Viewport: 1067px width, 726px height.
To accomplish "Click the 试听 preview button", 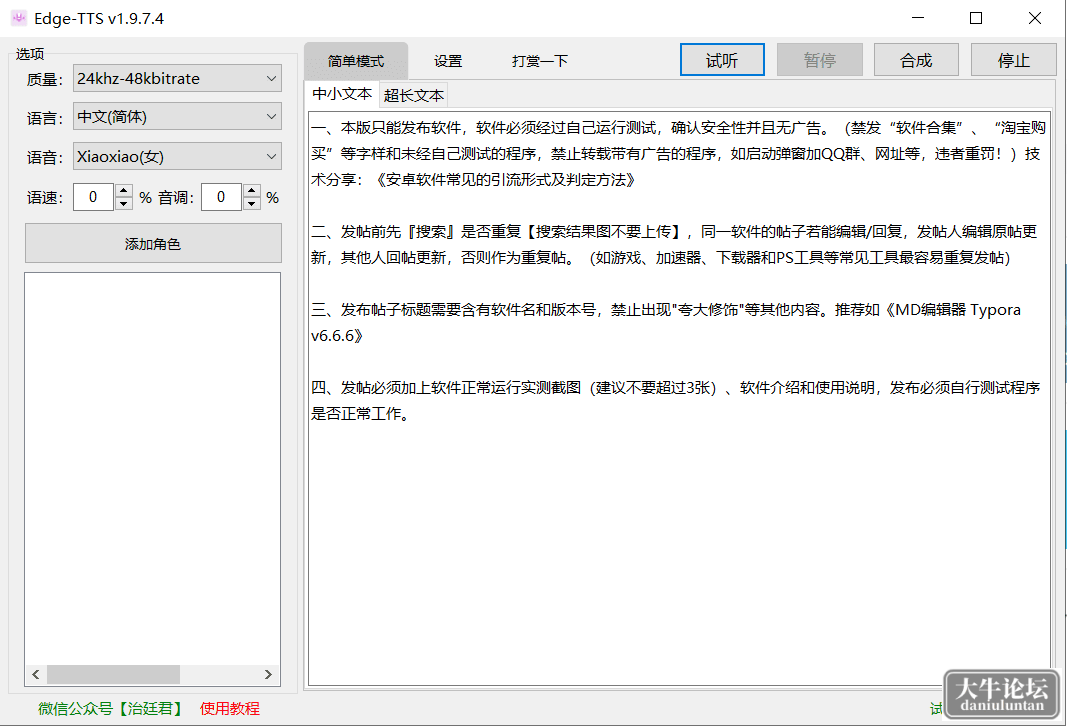I will point(722,61).
